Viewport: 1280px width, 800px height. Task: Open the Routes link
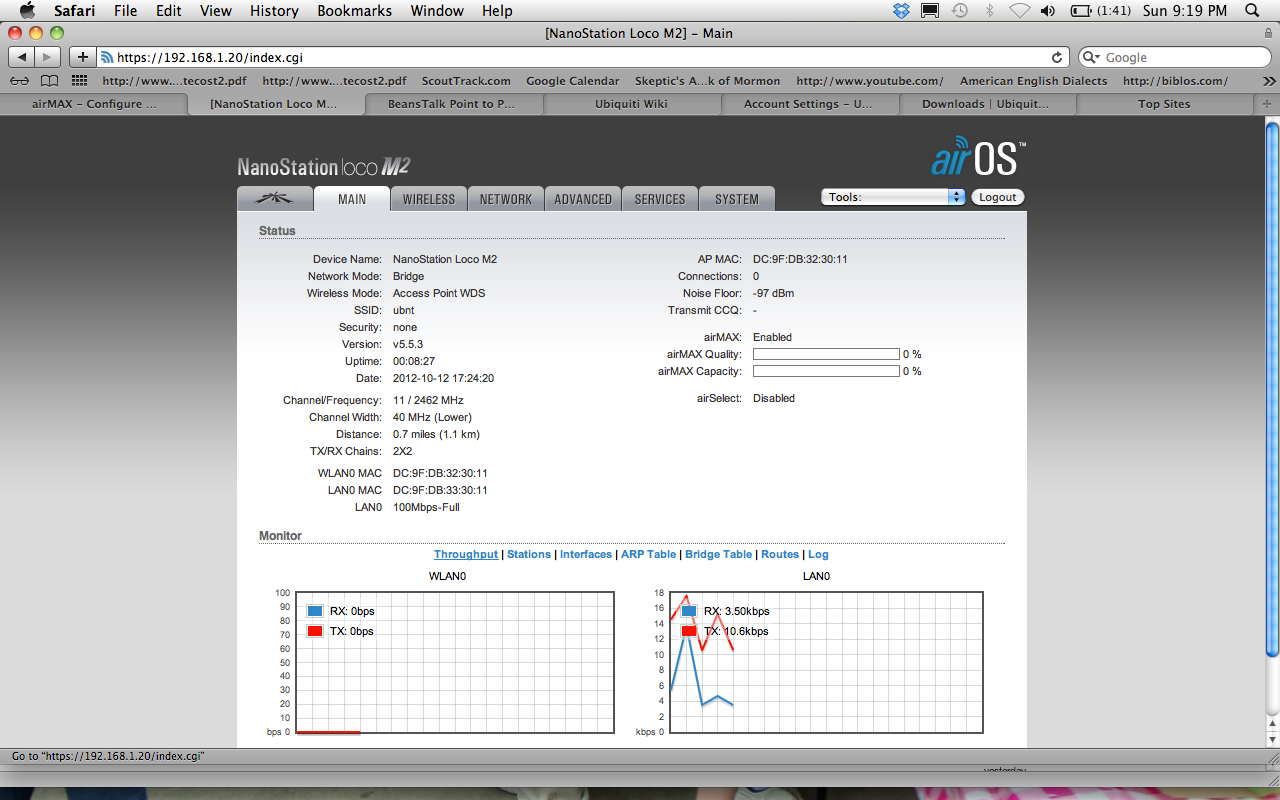(x=780, y=554)
